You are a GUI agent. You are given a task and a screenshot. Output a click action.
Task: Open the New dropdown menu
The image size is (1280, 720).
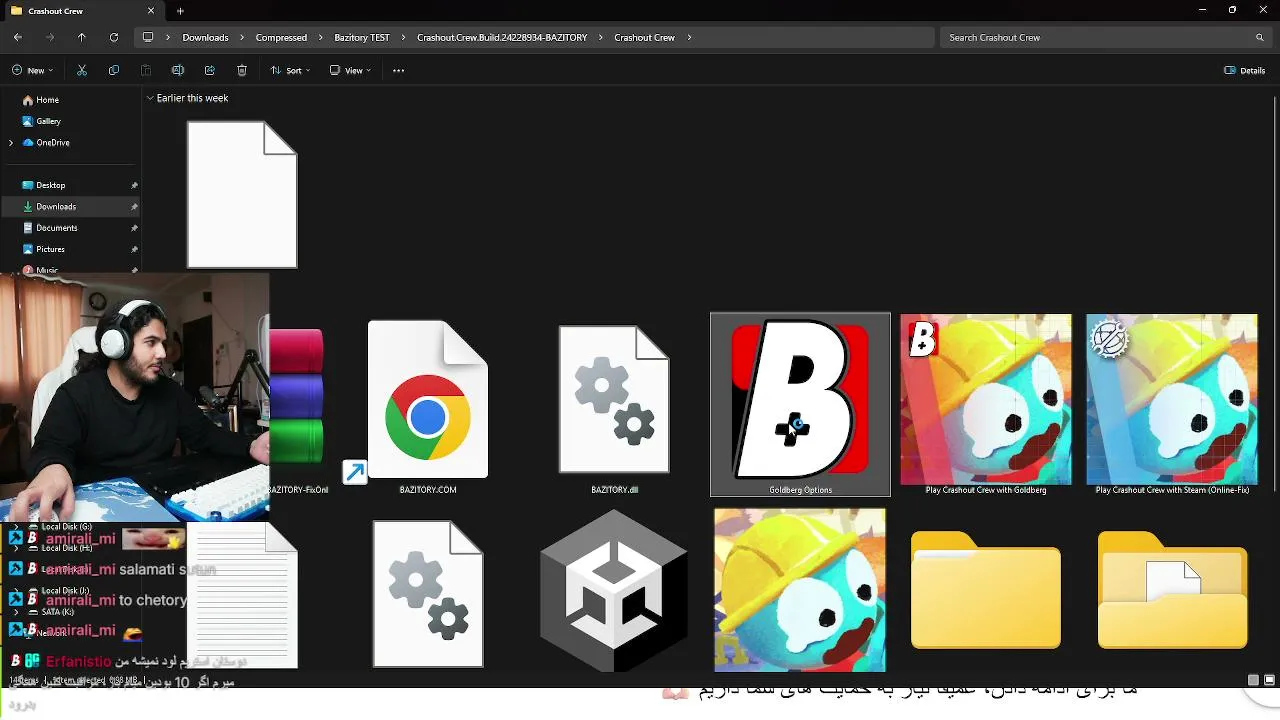[x=33, y=70]
